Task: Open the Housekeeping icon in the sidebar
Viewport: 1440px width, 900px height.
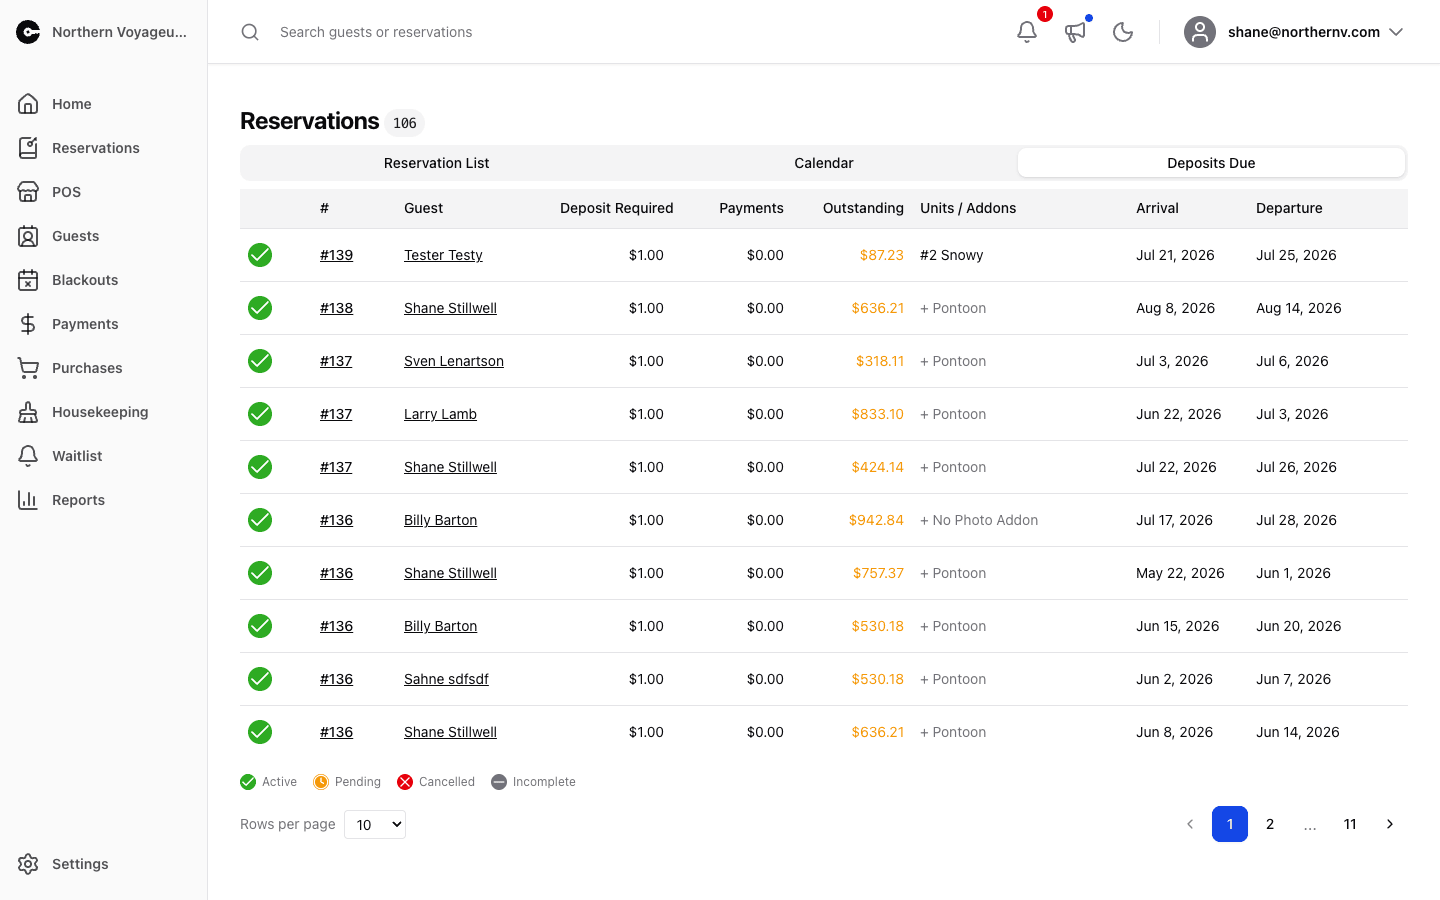Action: click(x=28, y=412)
